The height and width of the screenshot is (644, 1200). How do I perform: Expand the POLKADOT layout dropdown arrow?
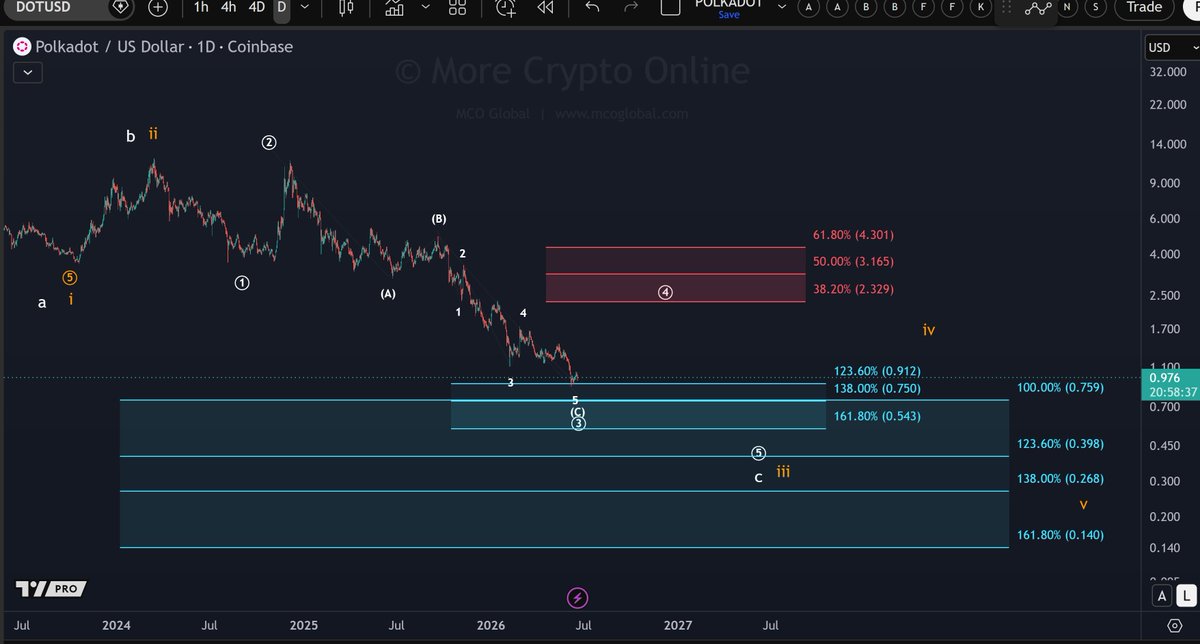(x=781, y=7)
